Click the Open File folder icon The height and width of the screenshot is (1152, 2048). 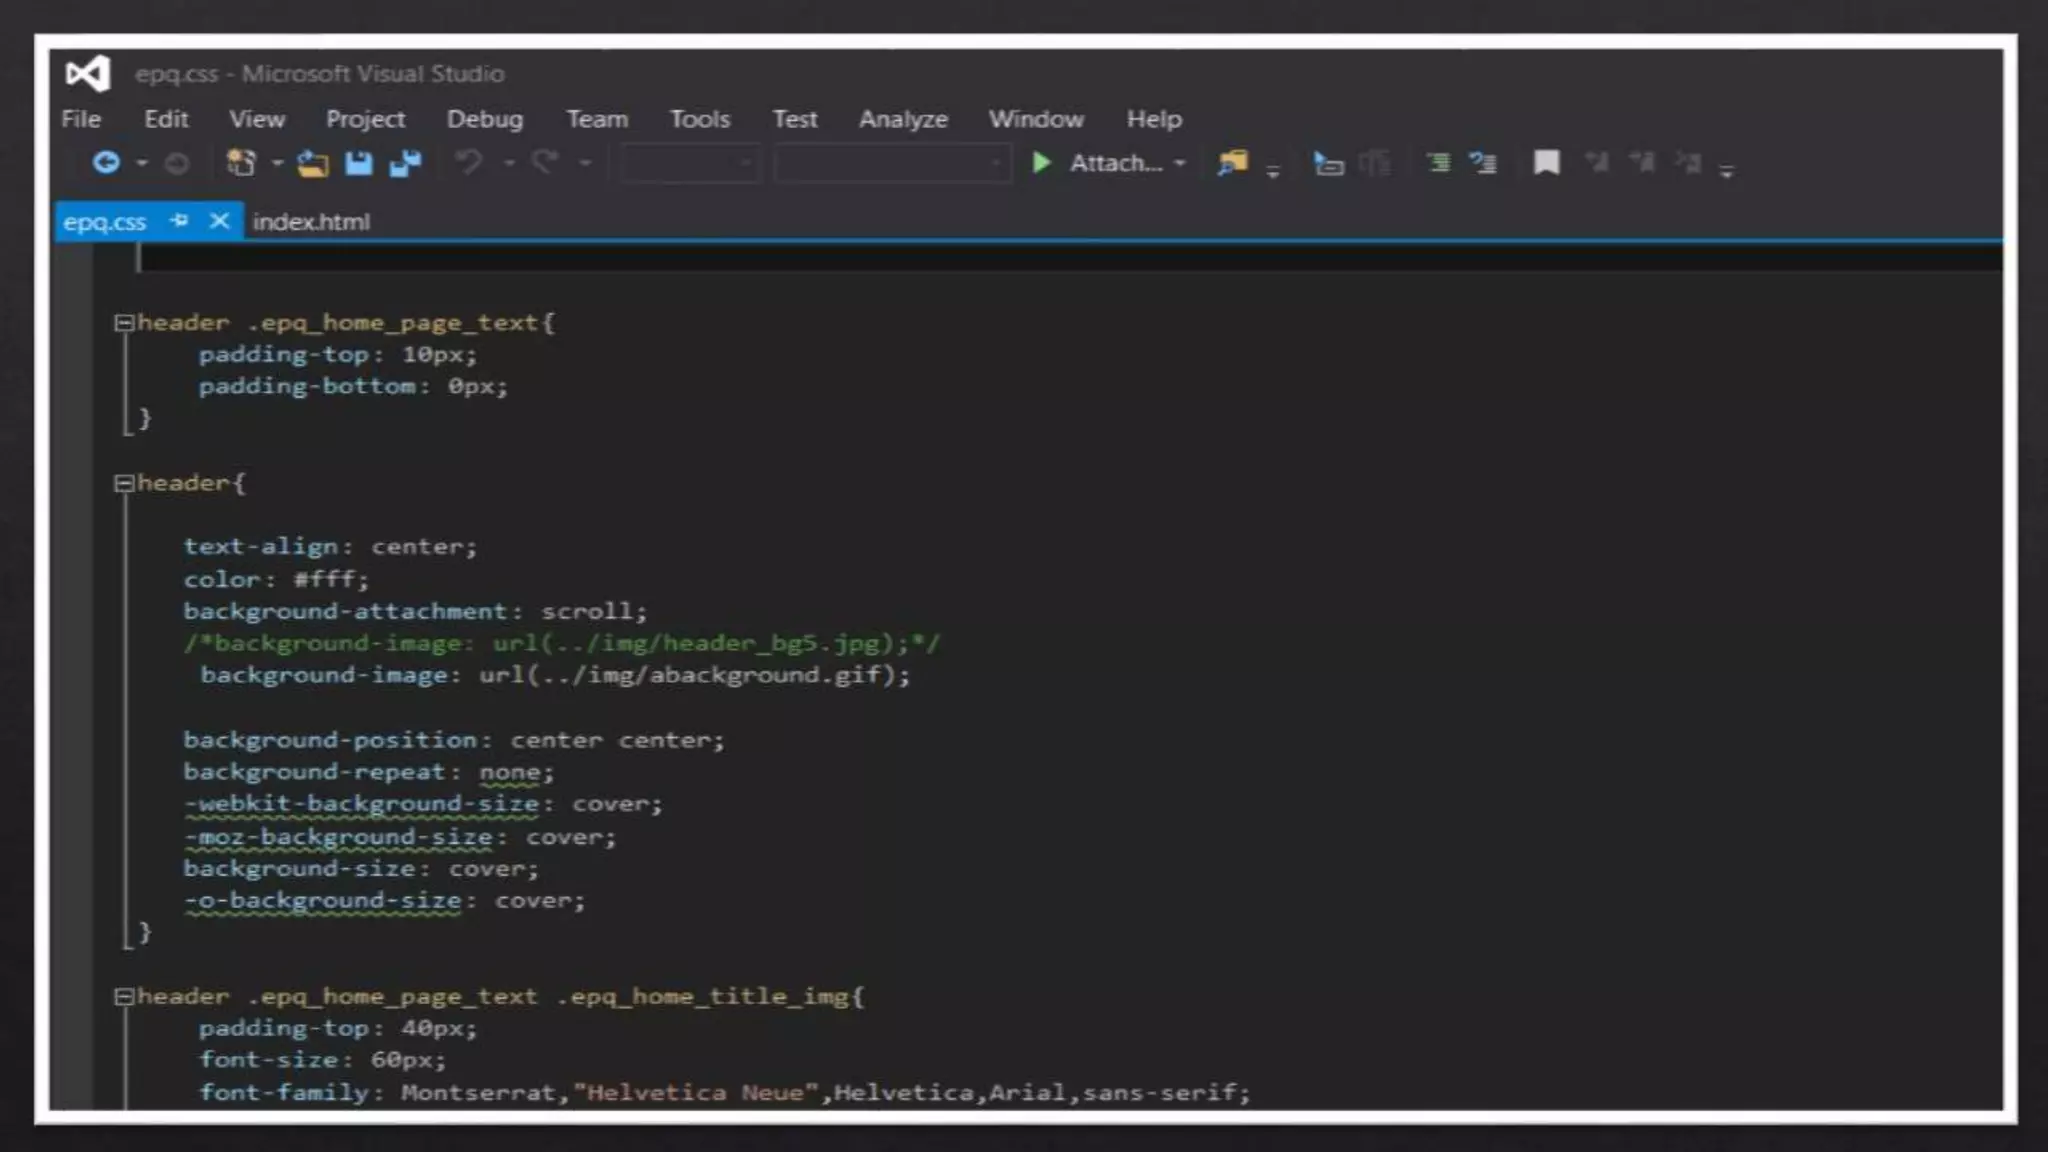coord(313,164)
